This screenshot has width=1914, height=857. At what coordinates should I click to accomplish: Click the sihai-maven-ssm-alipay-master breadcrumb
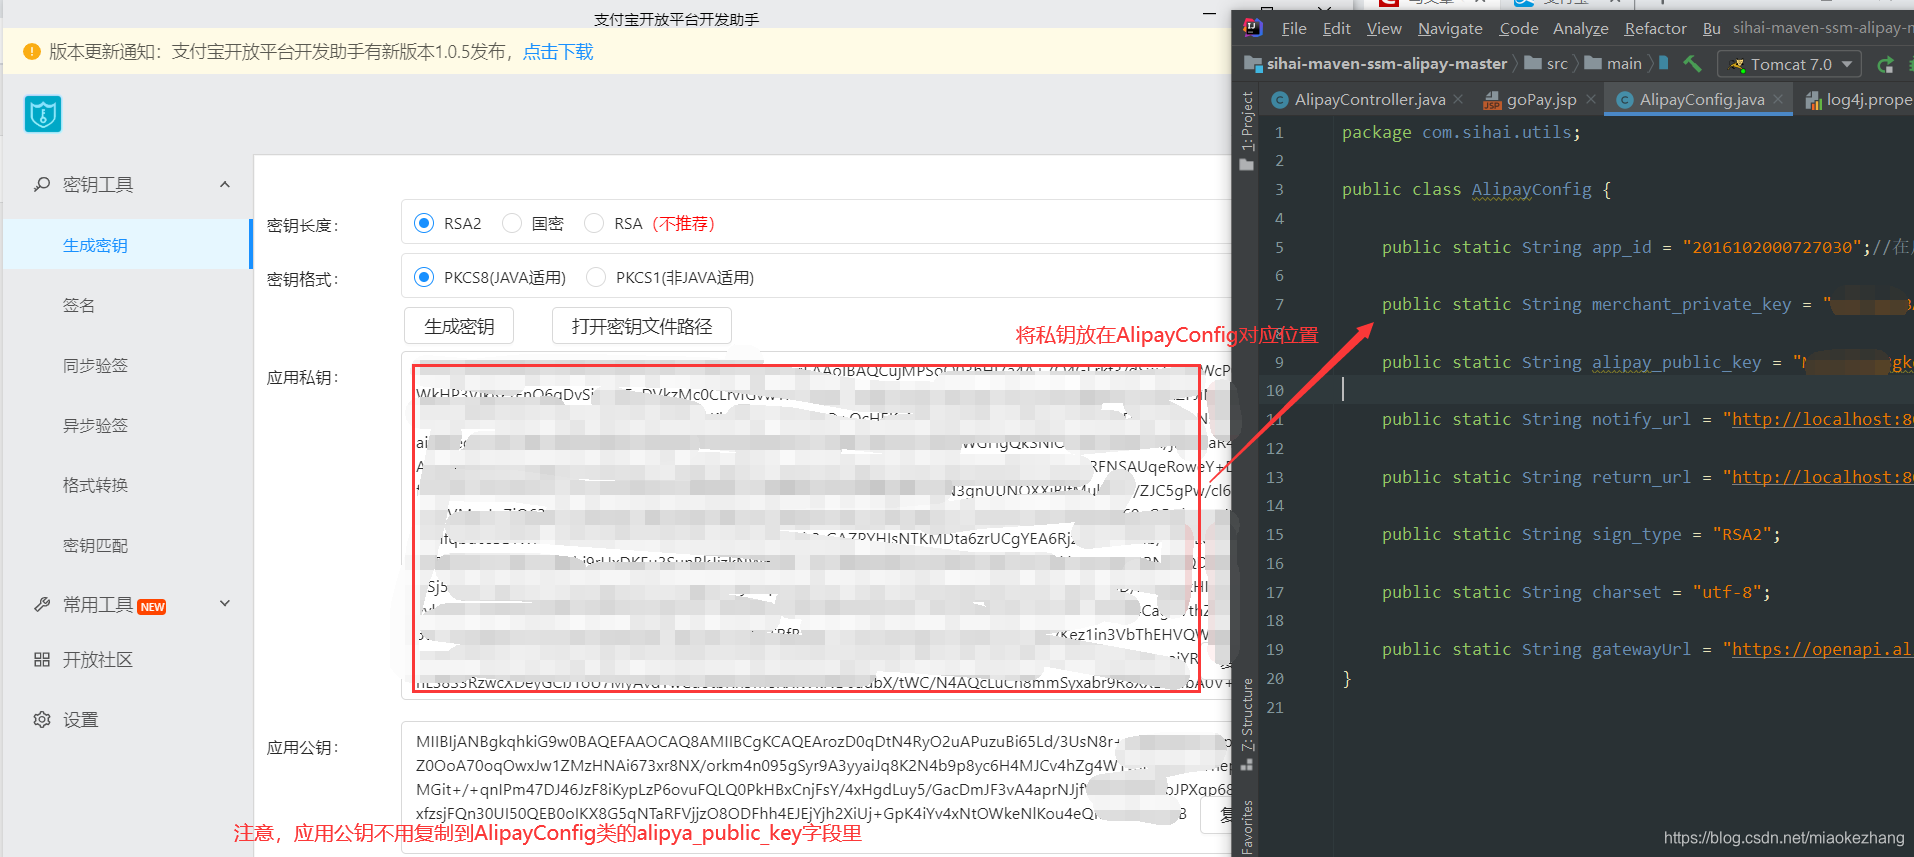pos(1387,64)
